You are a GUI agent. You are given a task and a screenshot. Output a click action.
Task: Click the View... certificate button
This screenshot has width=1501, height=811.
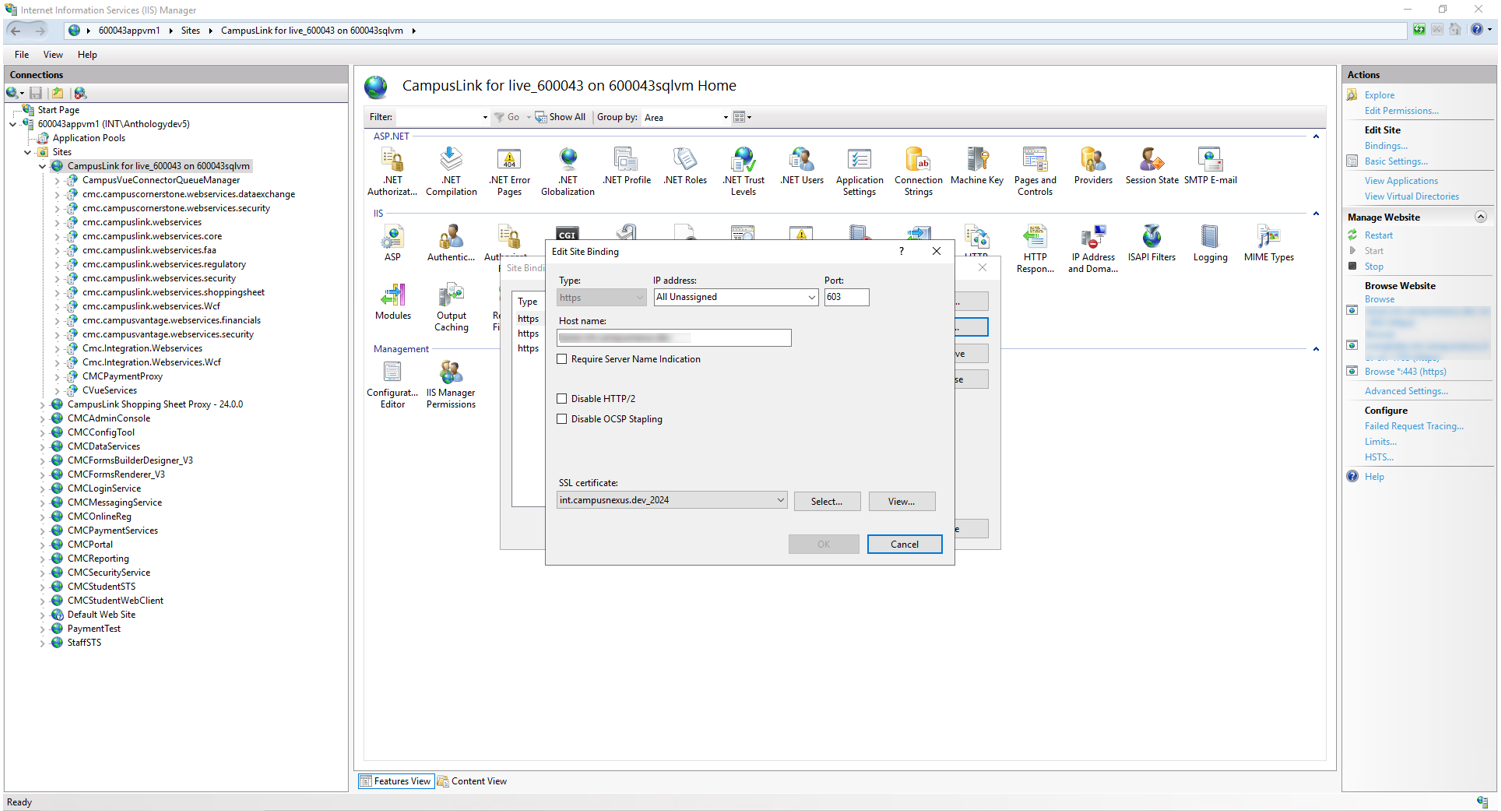[902, 501]
